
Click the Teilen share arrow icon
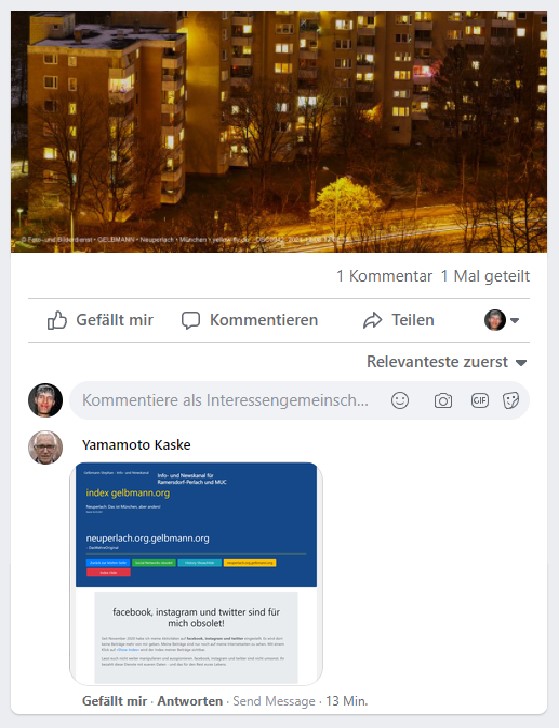pyautogui.click(x=372, y=320)
